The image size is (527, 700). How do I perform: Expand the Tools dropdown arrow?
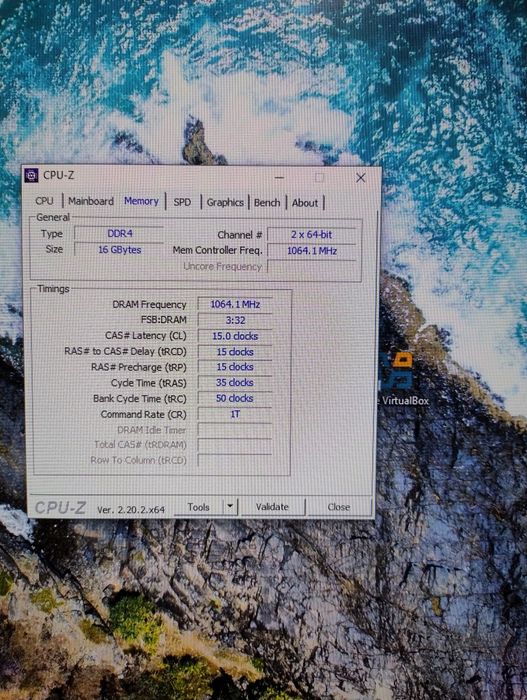tap(230, 507)
